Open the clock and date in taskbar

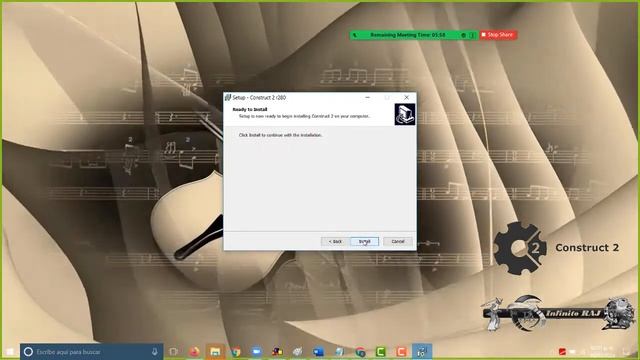pos(601,351)
